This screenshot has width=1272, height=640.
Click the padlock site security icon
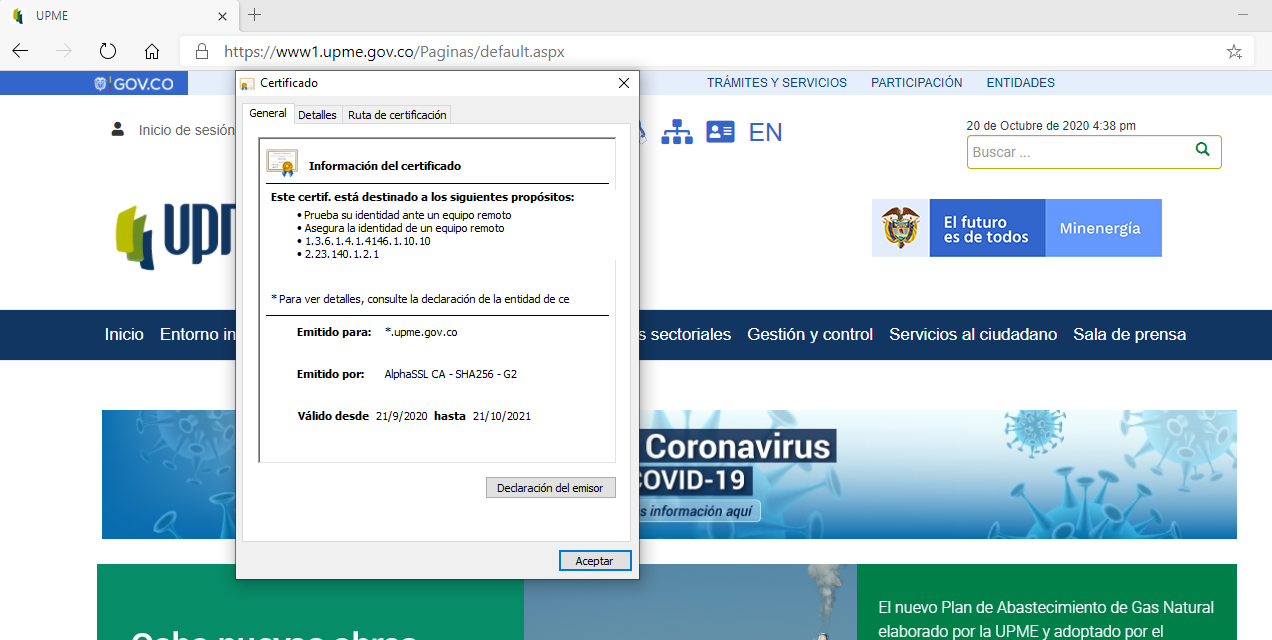[x=202, y=51]
